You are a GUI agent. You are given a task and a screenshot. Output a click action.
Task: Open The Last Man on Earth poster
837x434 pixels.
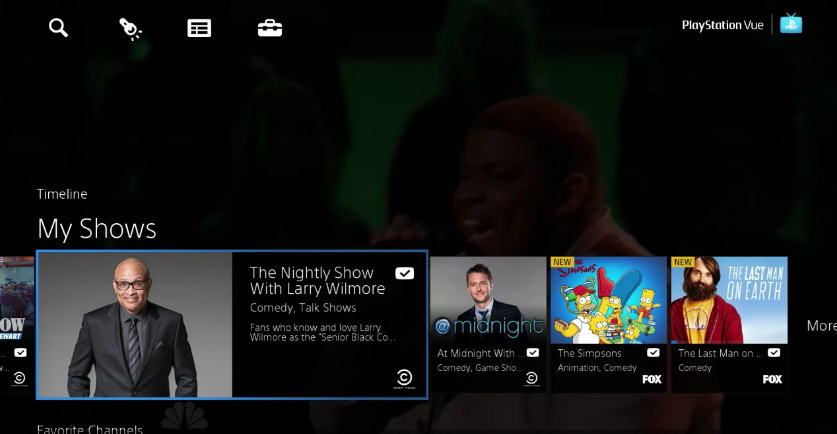click(x=728, y=300)
